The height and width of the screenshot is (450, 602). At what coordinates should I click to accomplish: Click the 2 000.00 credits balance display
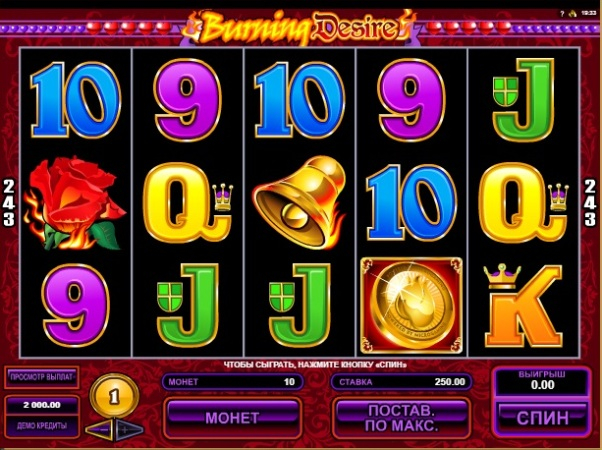(x=42, y=405)
